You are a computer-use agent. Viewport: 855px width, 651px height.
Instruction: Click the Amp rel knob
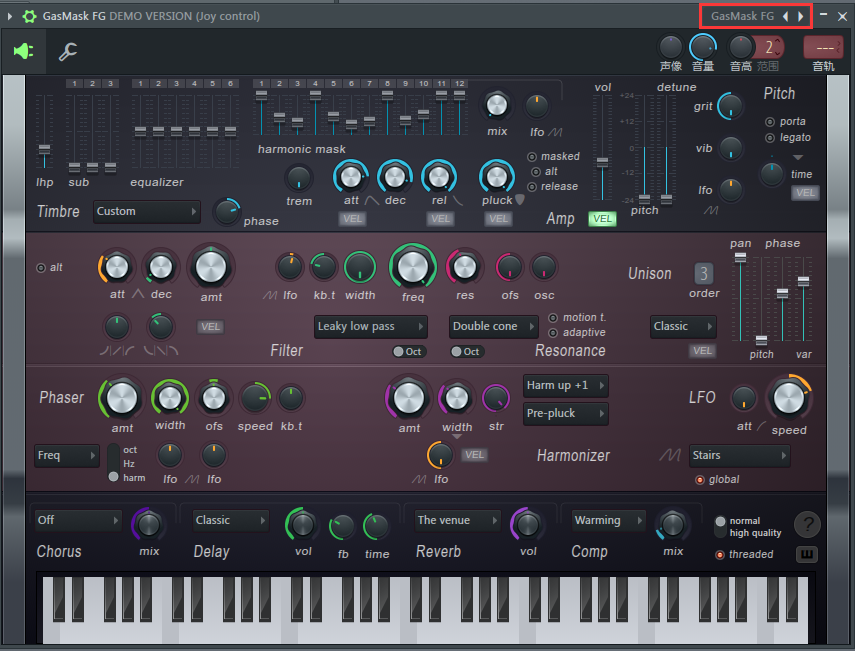pos(439,177)
